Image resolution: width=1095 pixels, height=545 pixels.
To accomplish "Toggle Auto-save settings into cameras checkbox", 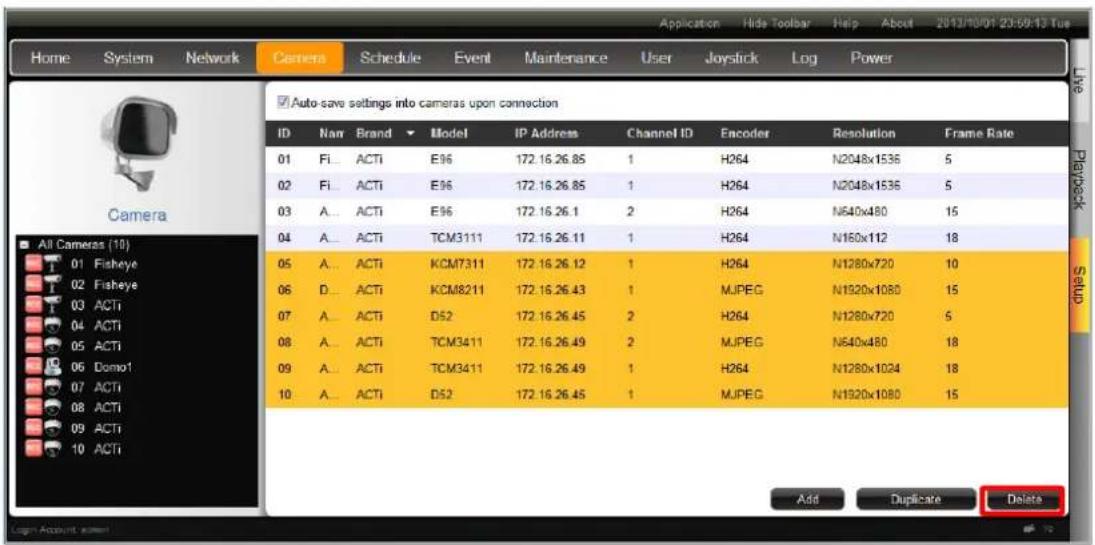I will pyautogui.click(x=284, y=103).
